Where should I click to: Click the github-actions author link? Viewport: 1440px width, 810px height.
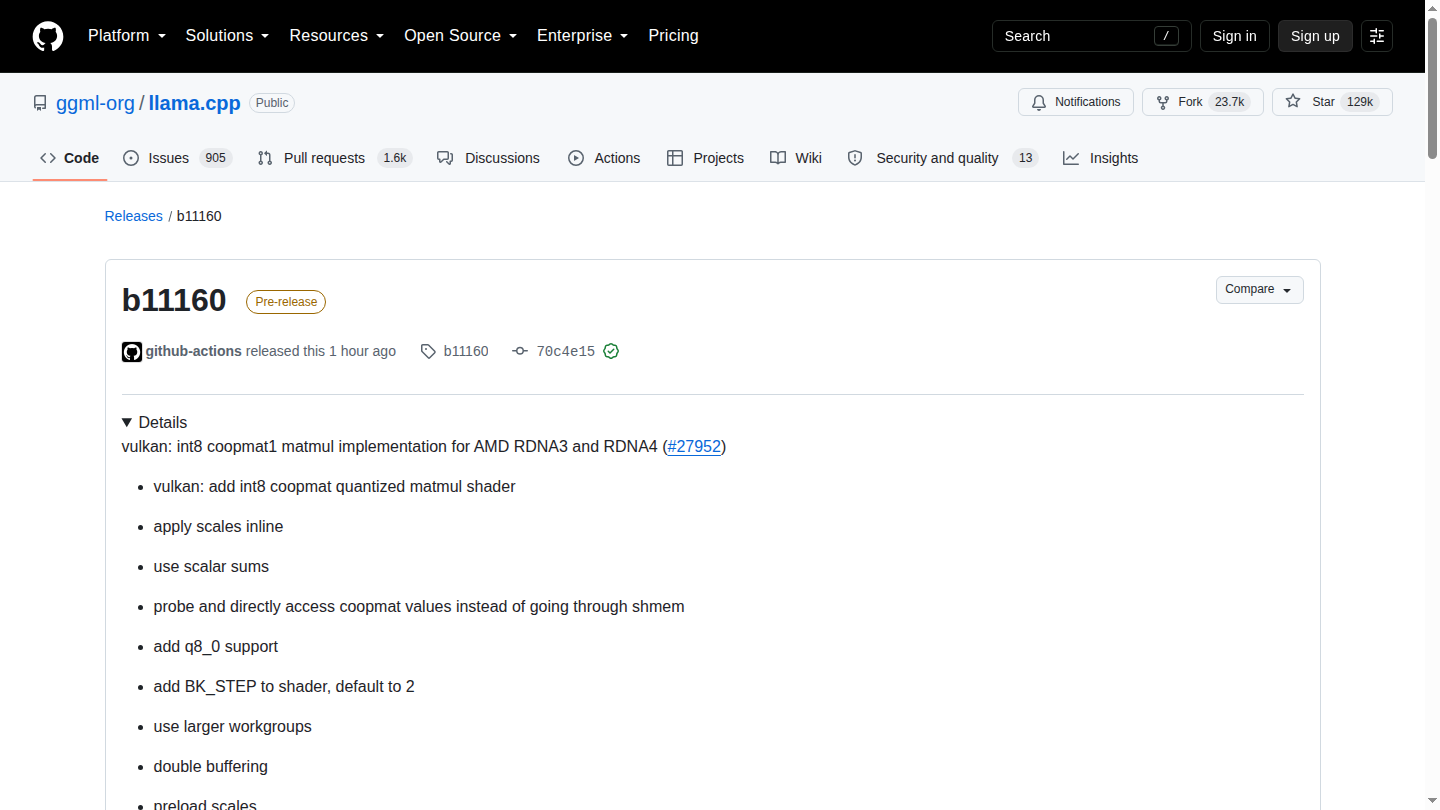(194, 352)
